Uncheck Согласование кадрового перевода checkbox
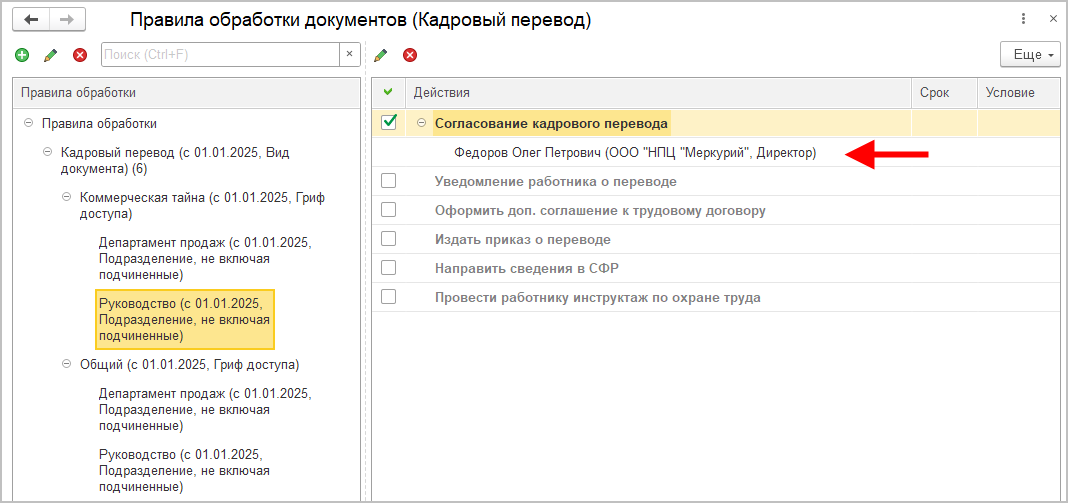The width and height of the screenshot is (1068, 503). [x=389, y=123]
